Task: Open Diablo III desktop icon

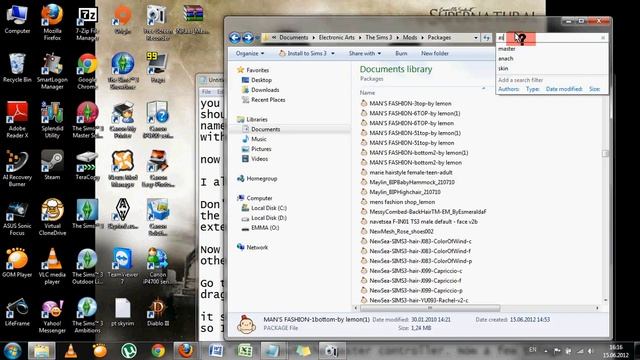Action: [158, 312]
